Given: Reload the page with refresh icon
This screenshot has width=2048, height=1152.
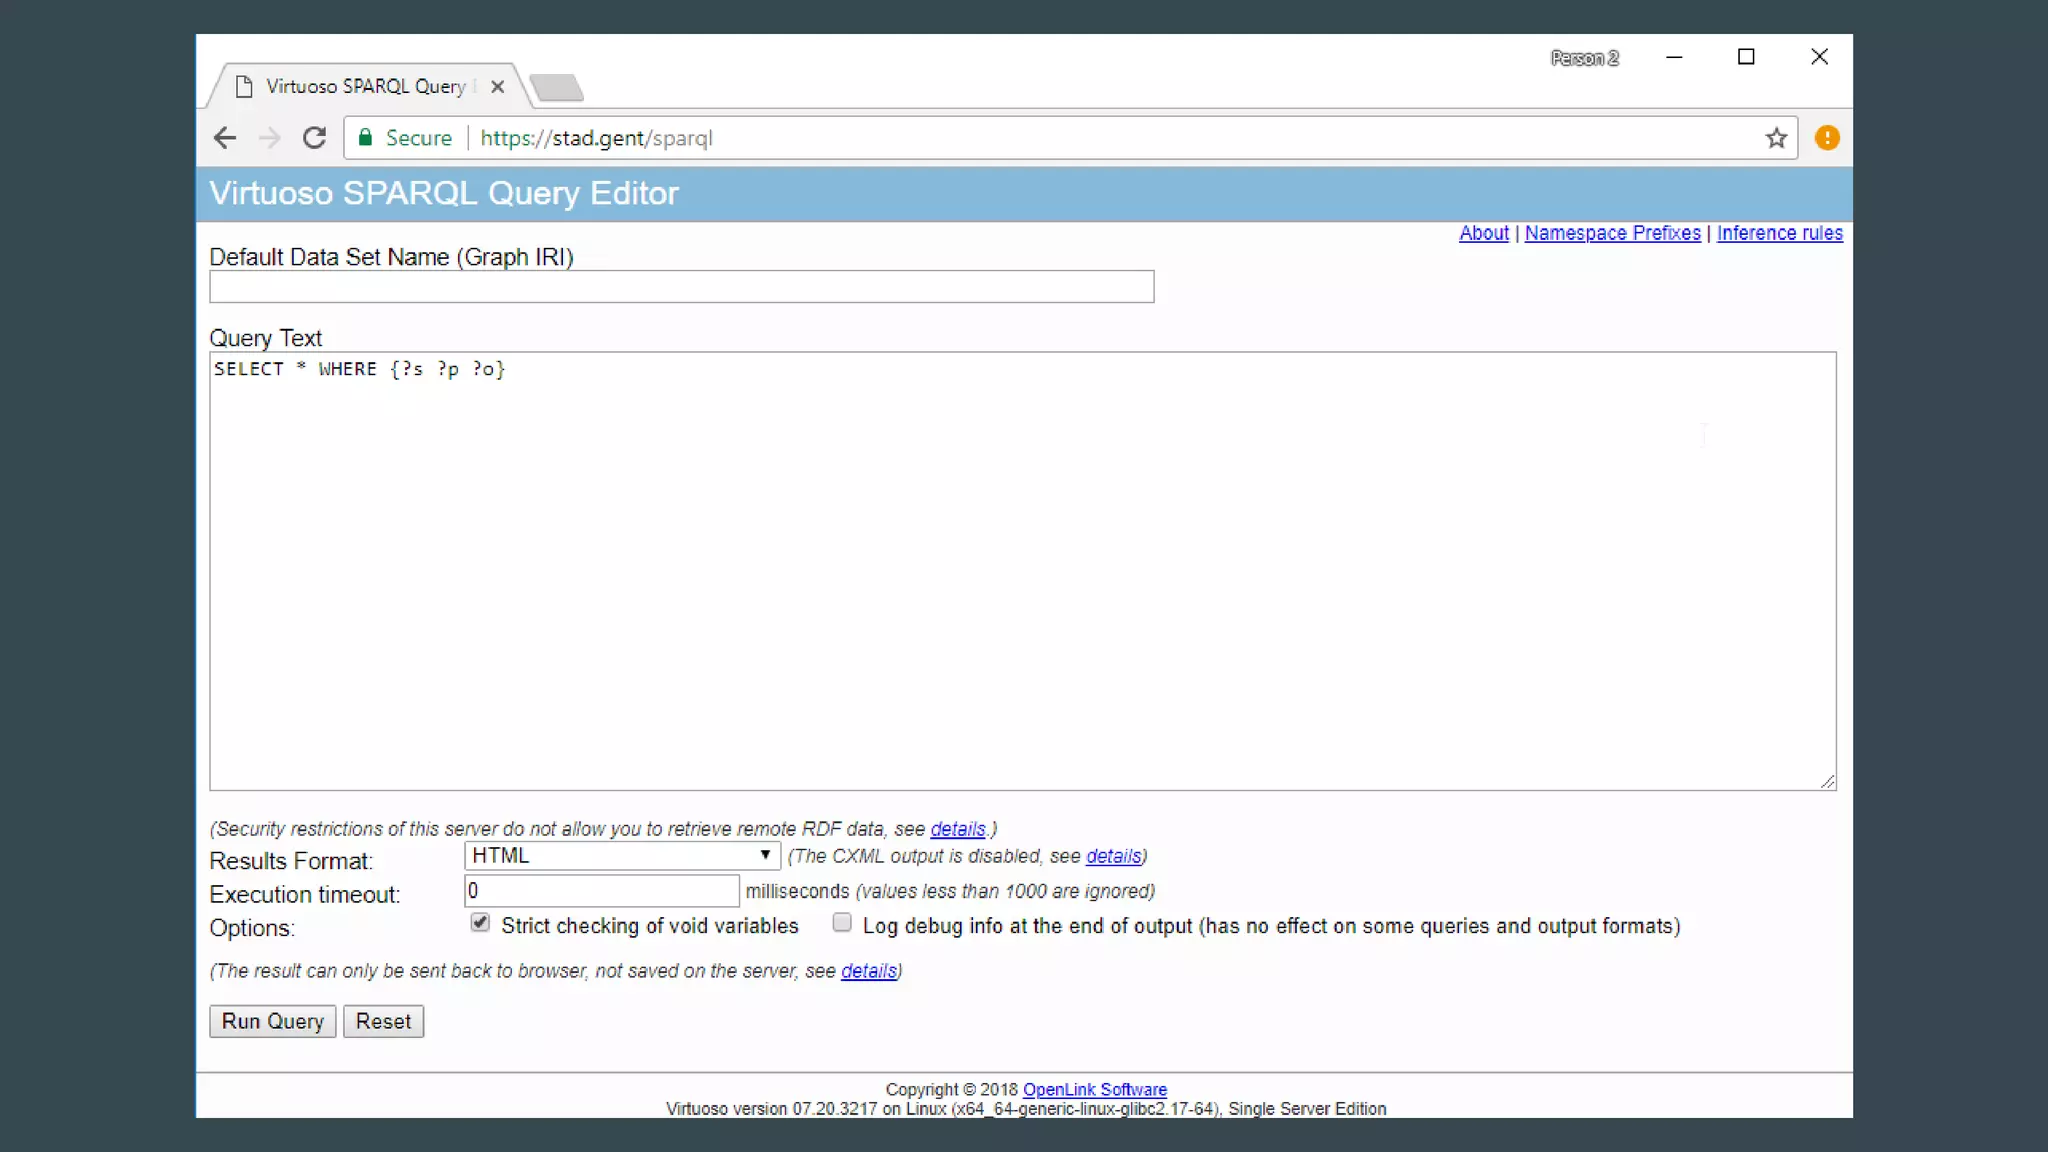Looking at the screenshot, I should pyautogui.click(x=314, y=138).
